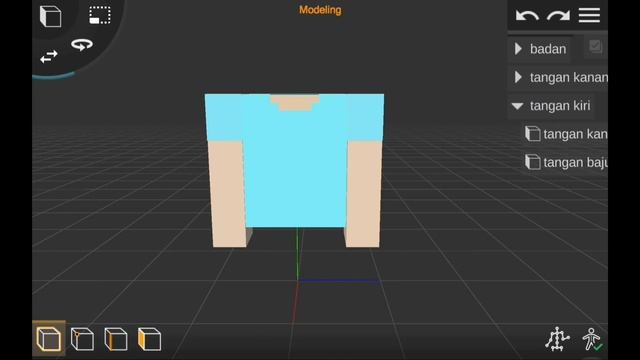
Task: Select the badan group label
Action: coord(548,49)
